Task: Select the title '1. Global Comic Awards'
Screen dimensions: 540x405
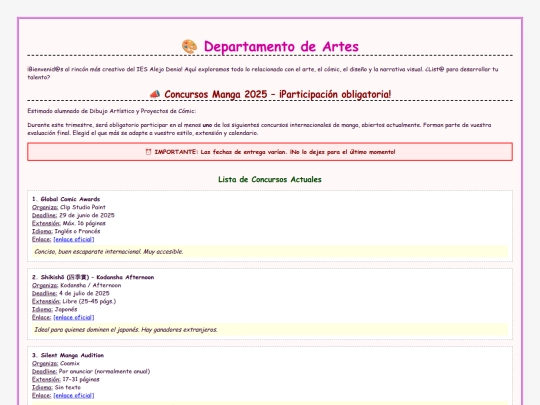Action: click(x=66, y=199)
